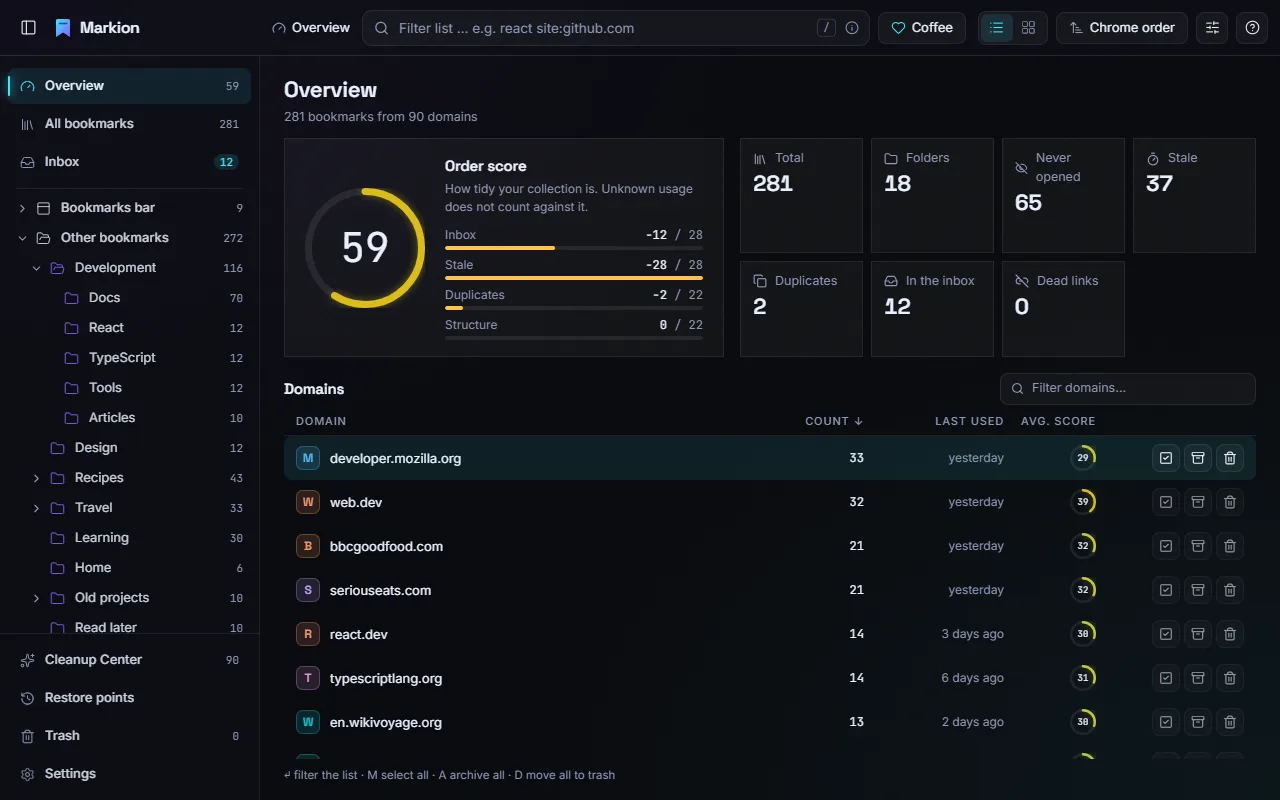This screenshot has width=1280, height=800.
Task: Collapse the Other bookmarks folder
Action: point(22,238)
